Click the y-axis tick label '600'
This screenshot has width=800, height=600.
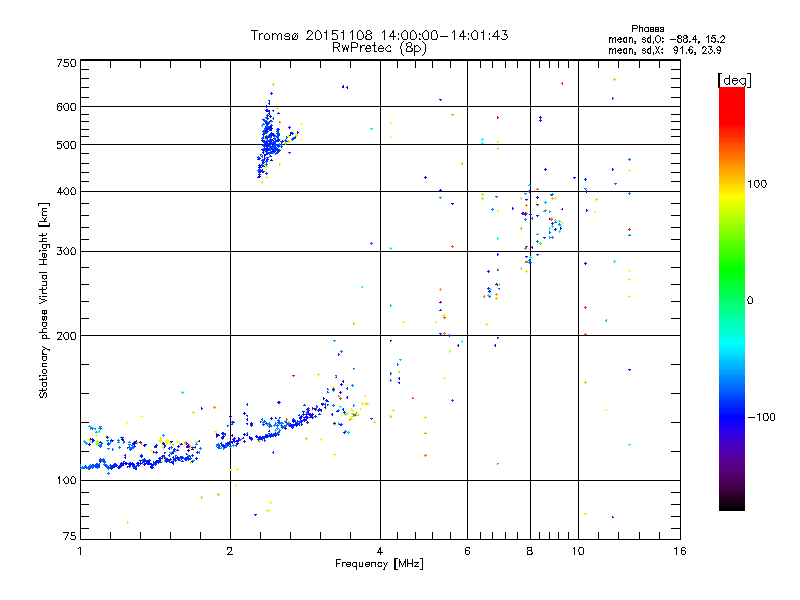tap(66, 107)
